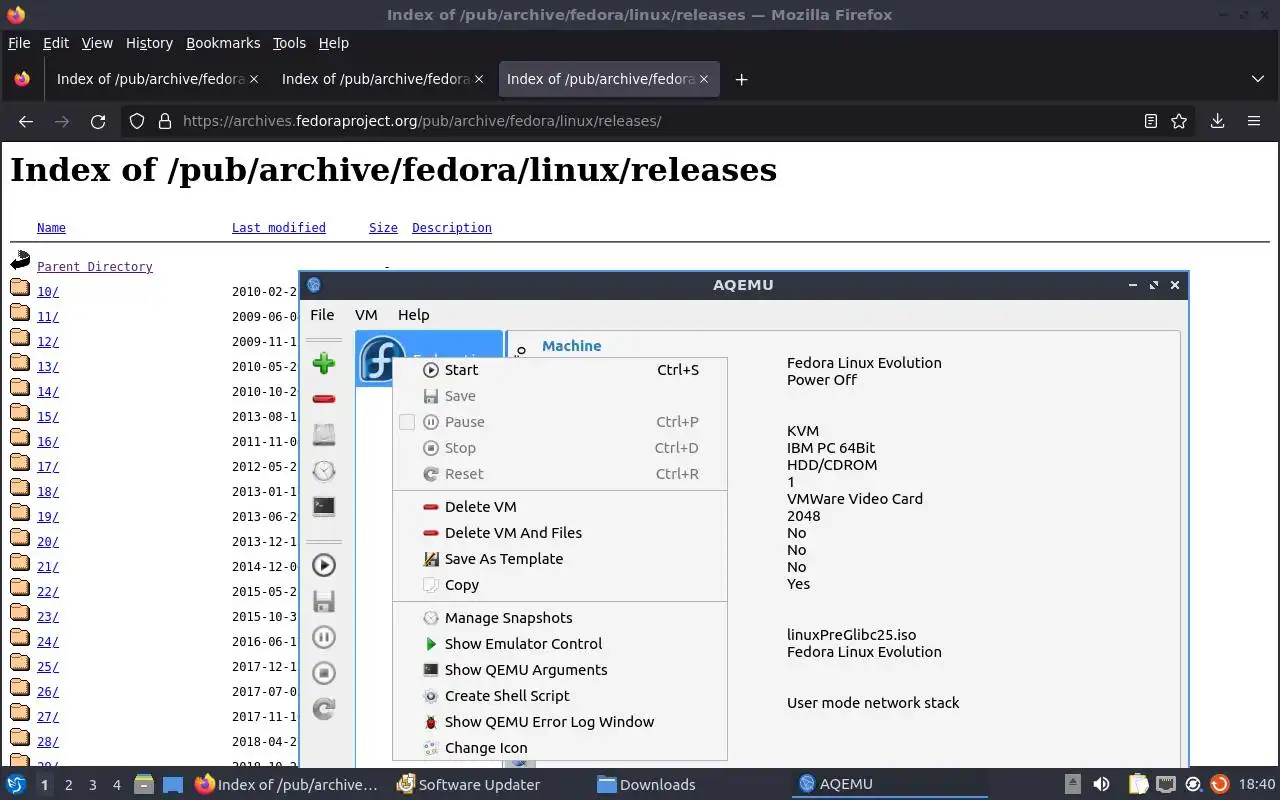The width and height of the screenshot is (1280, 800).
Task: Bookmark this page with star icon
Action: click(1179, 121)
